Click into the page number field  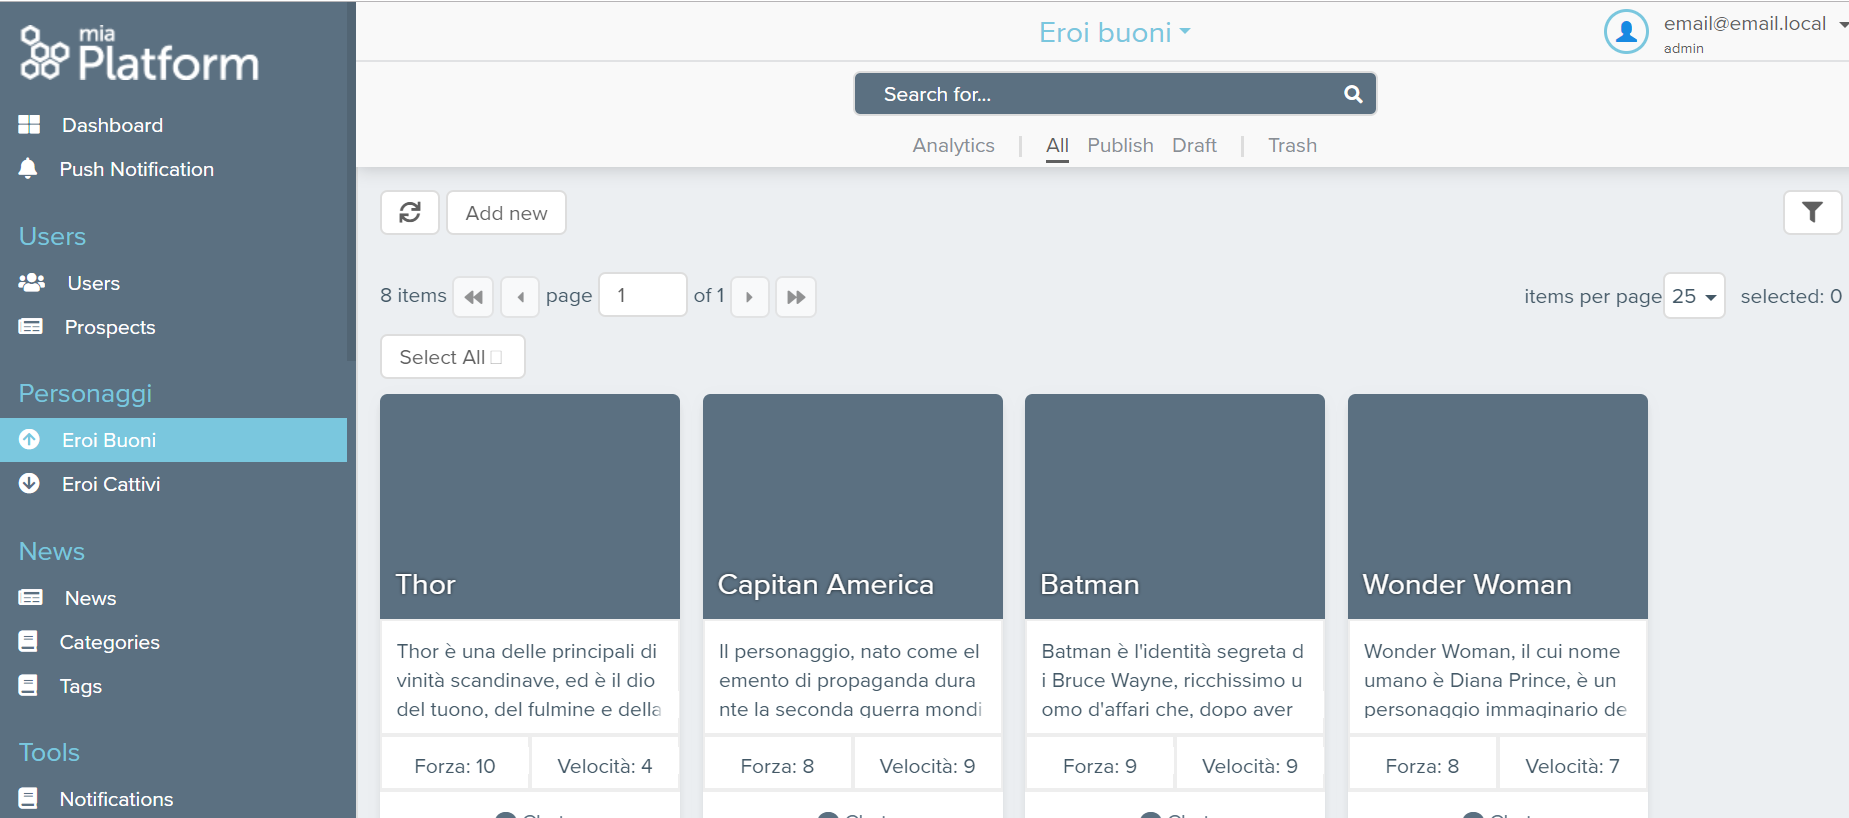[642, 296]
